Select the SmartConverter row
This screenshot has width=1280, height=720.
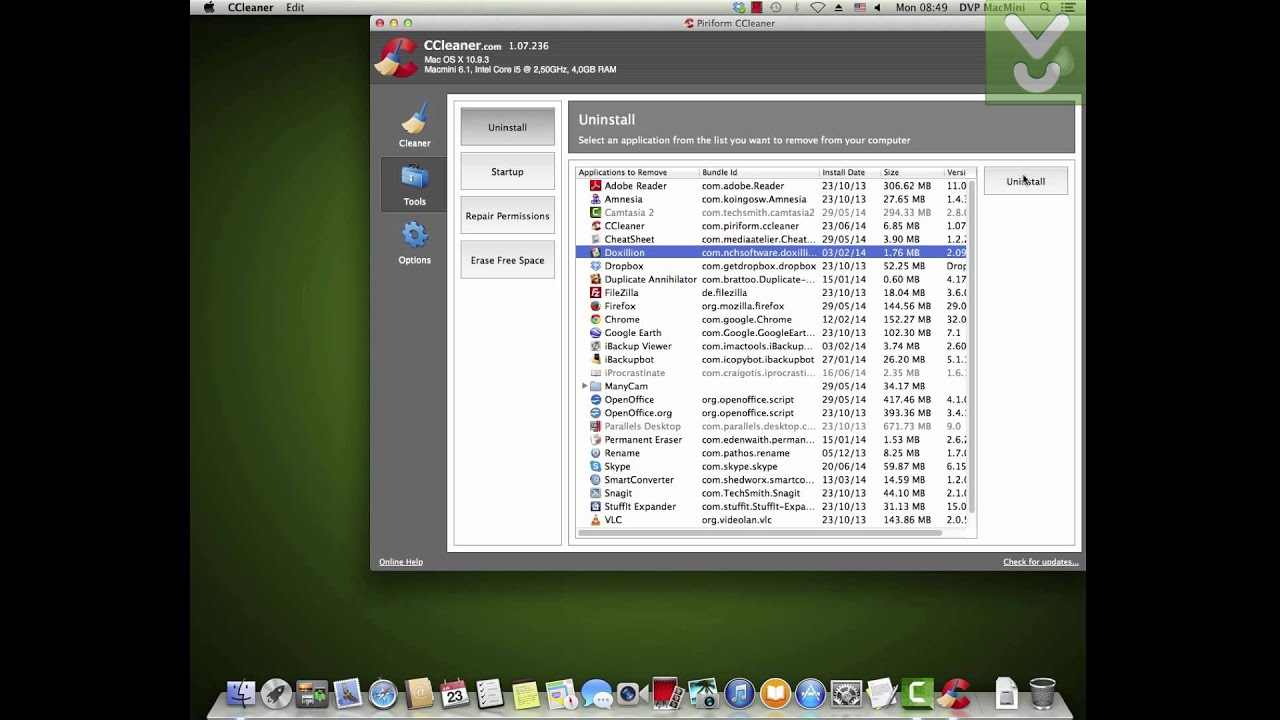[x=771, y=480]
